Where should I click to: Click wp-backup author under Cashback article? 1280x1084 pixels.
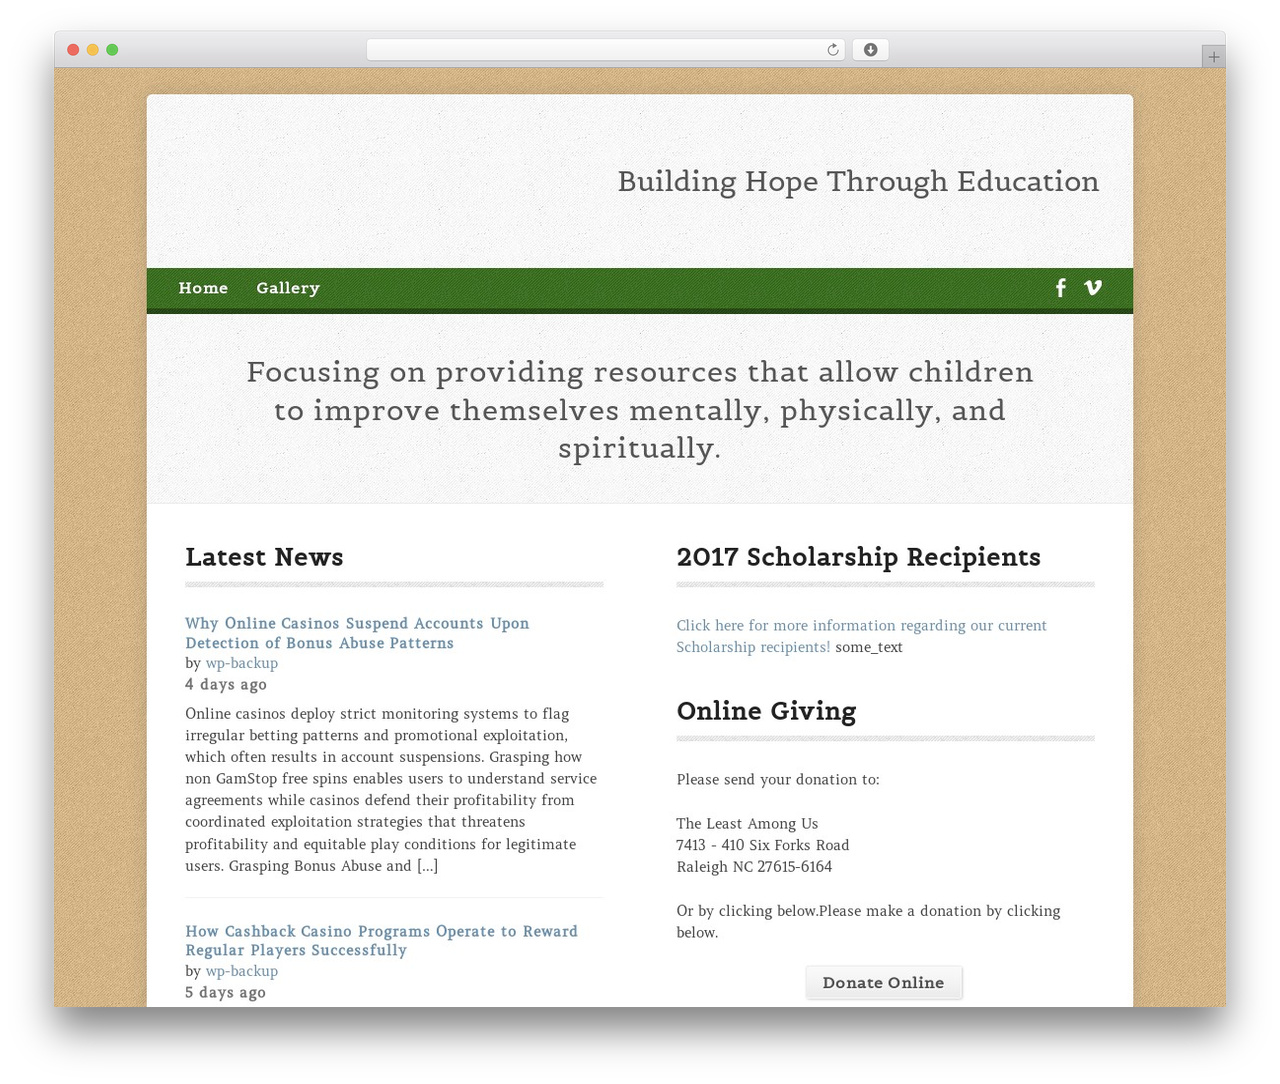pos(242,971)
